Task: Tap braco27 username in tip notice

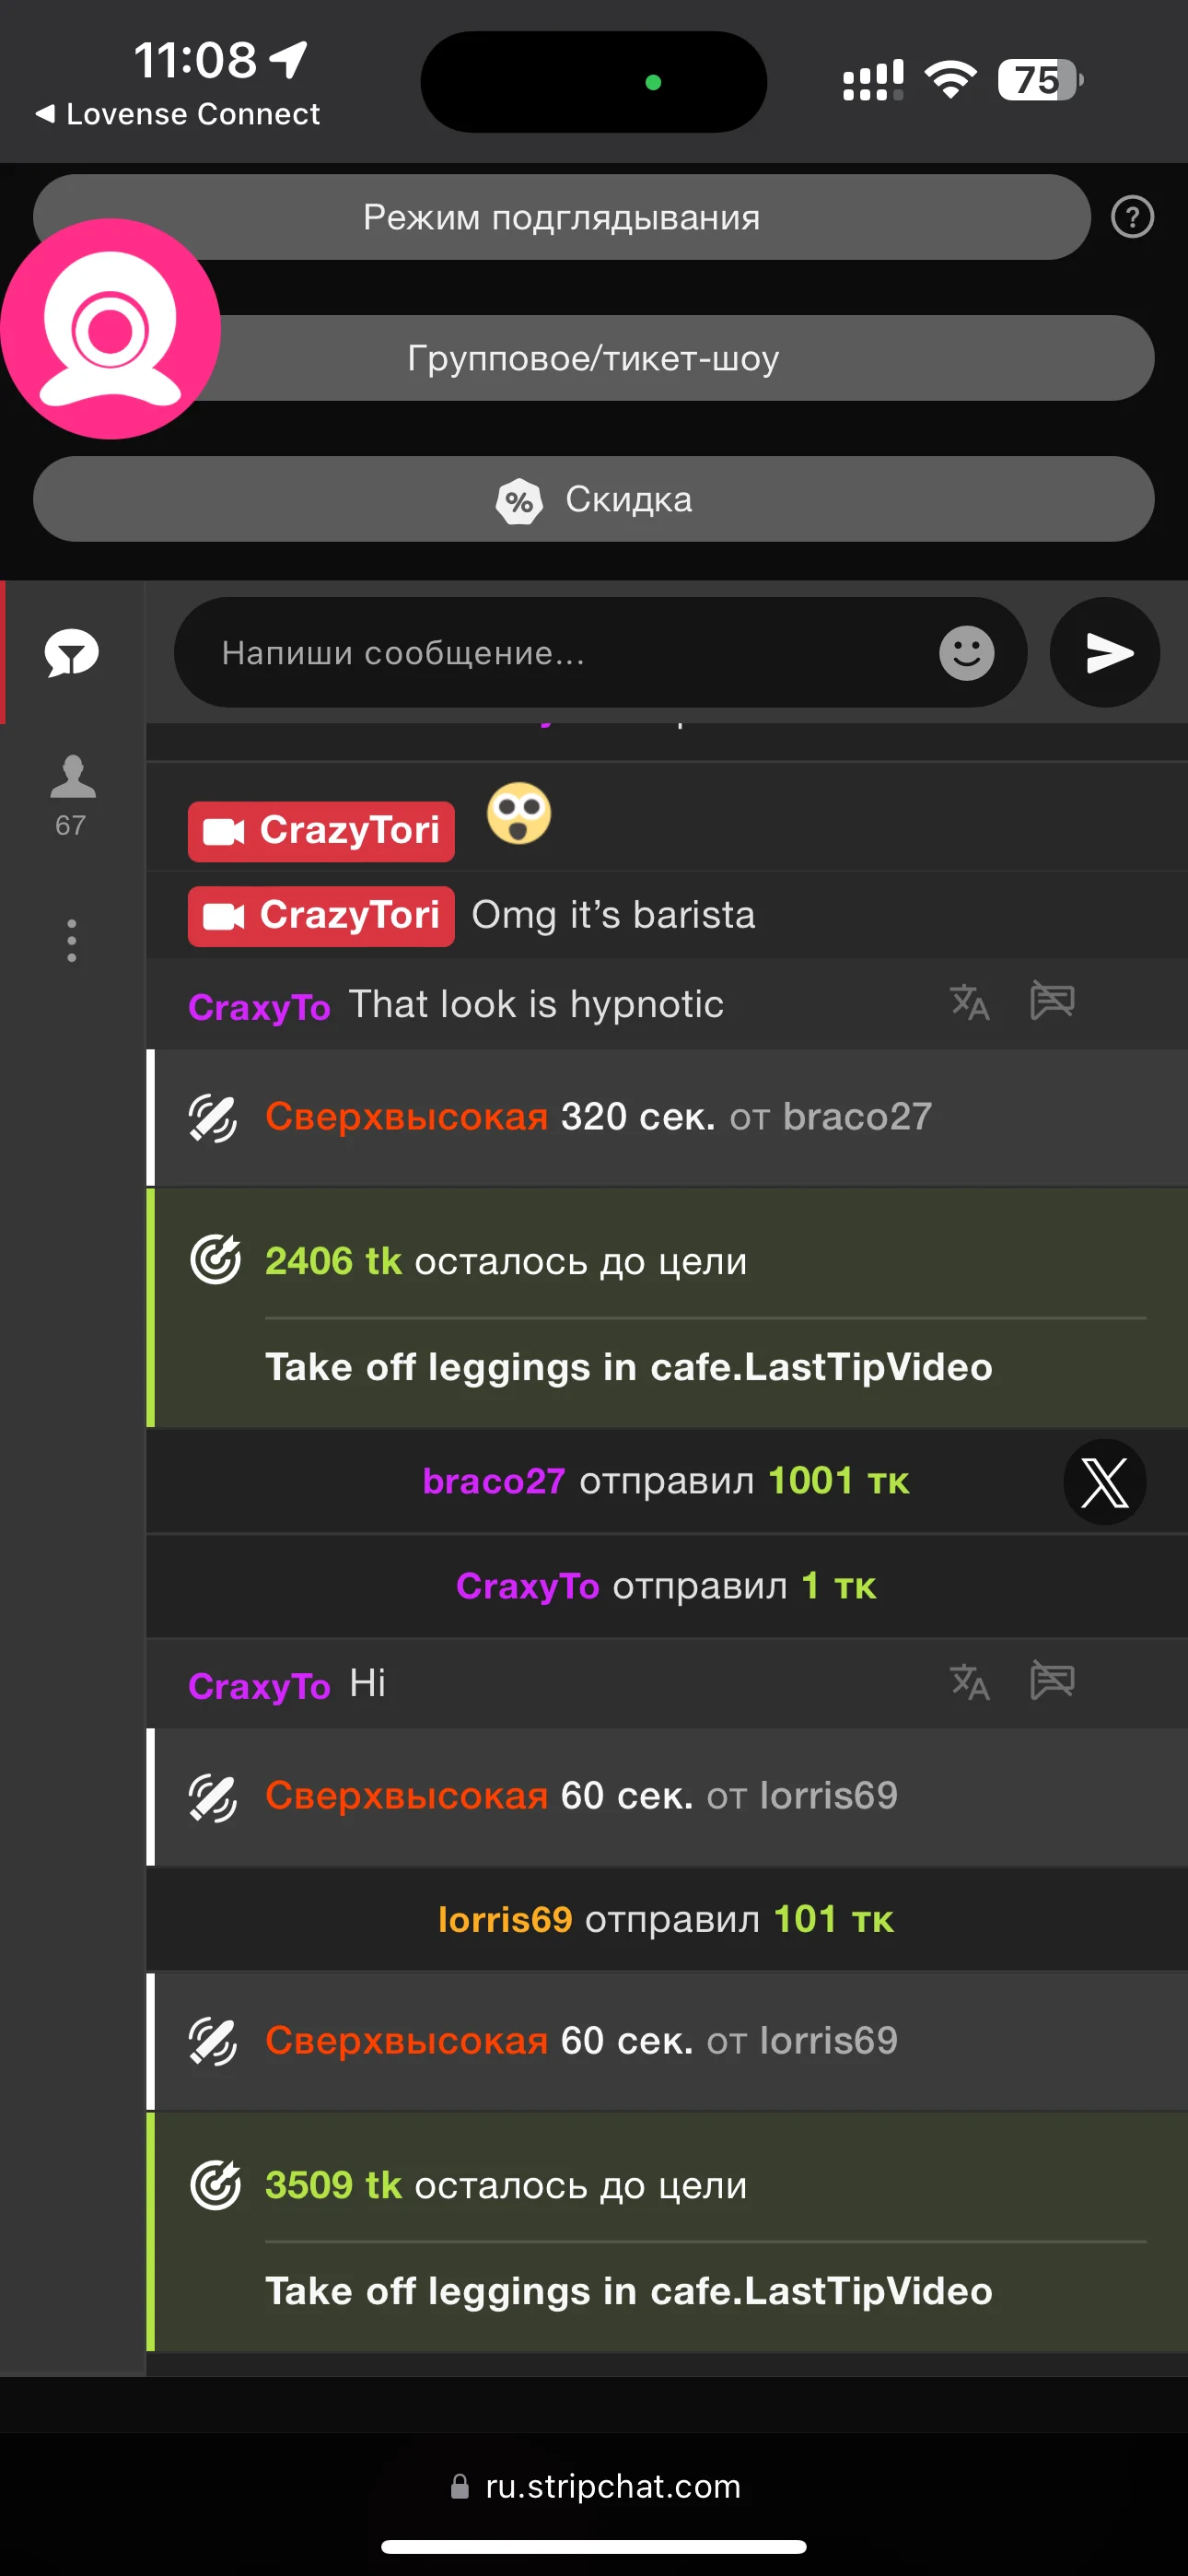Action: (x=494, y=1481)
